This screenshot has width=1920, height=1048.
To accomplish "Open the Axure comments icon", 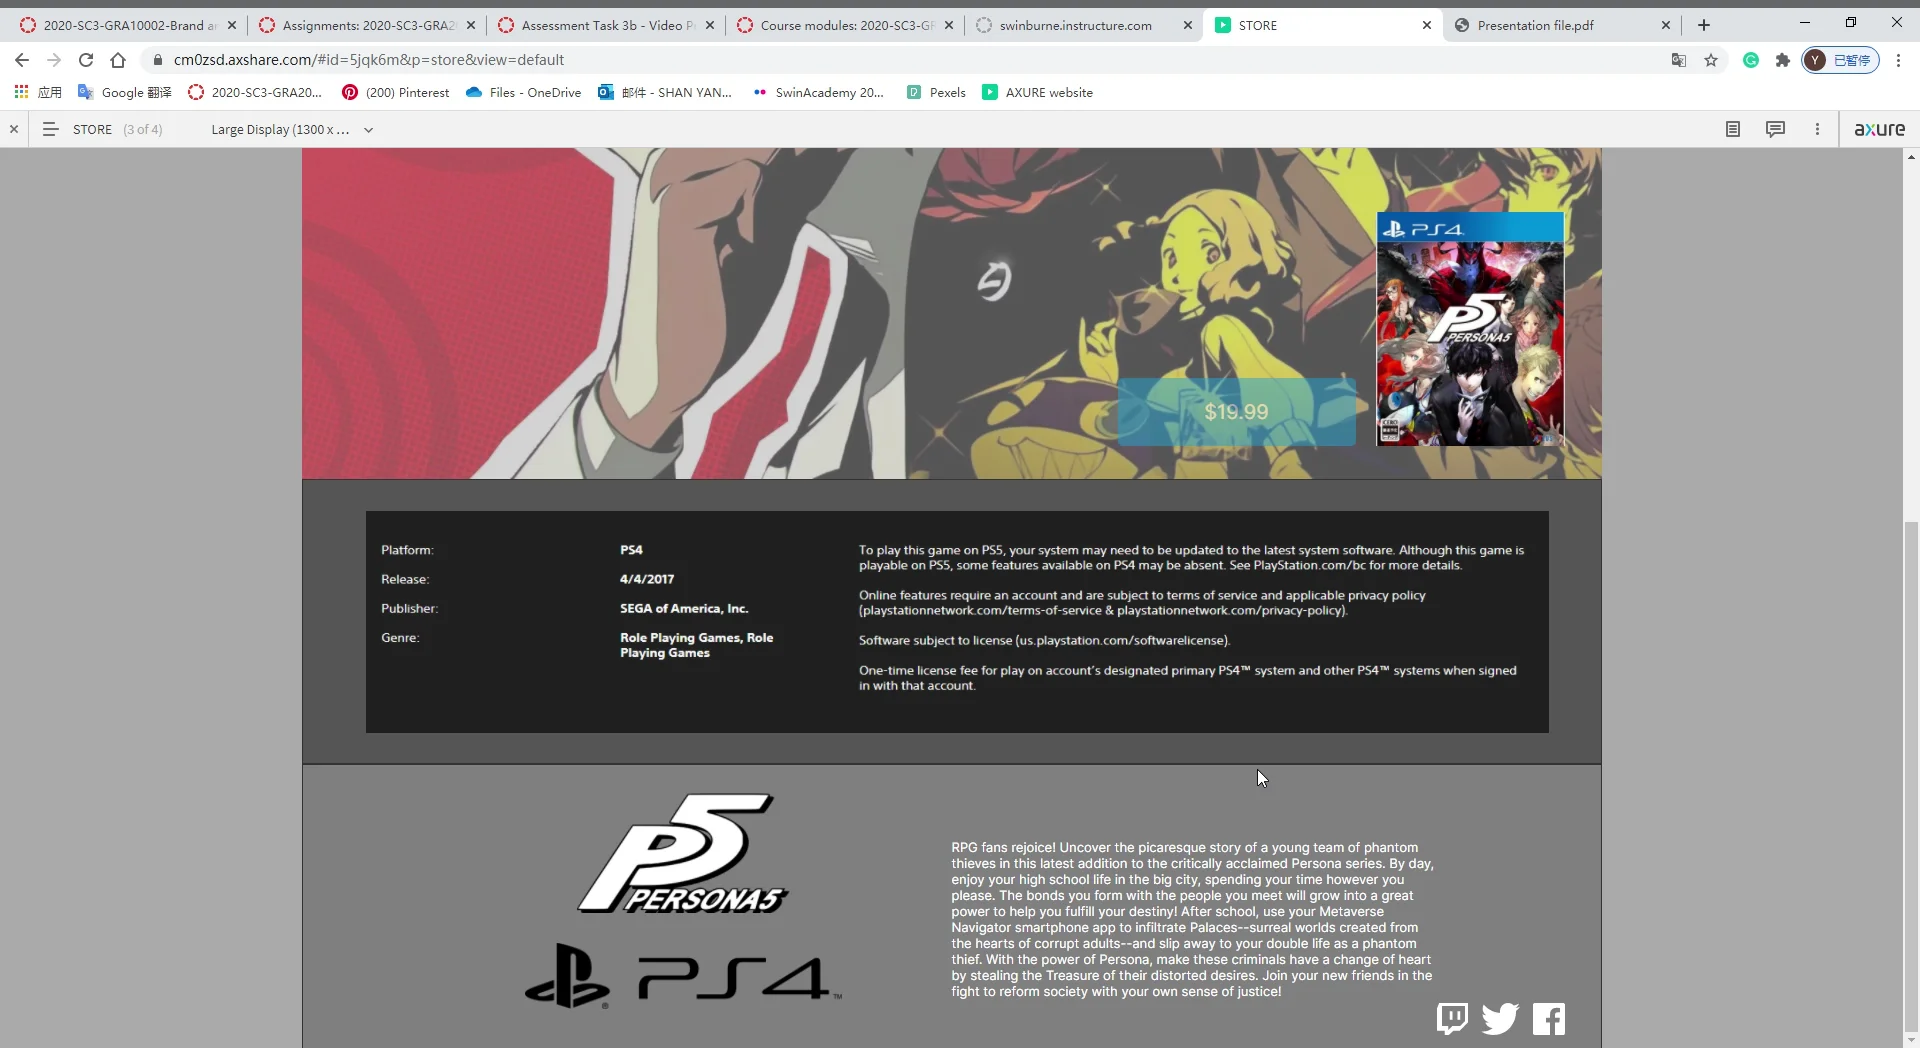I will pyautogui.click(x=1775, y=129).
